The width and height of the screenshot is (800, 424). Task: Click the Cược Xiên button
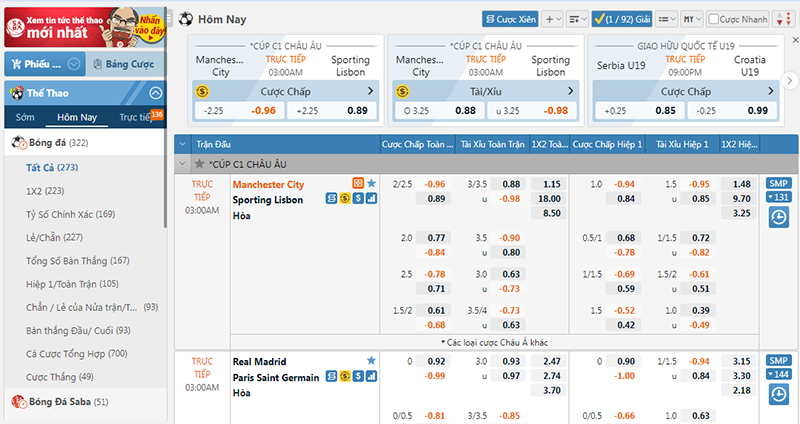(x=510, y=19)
